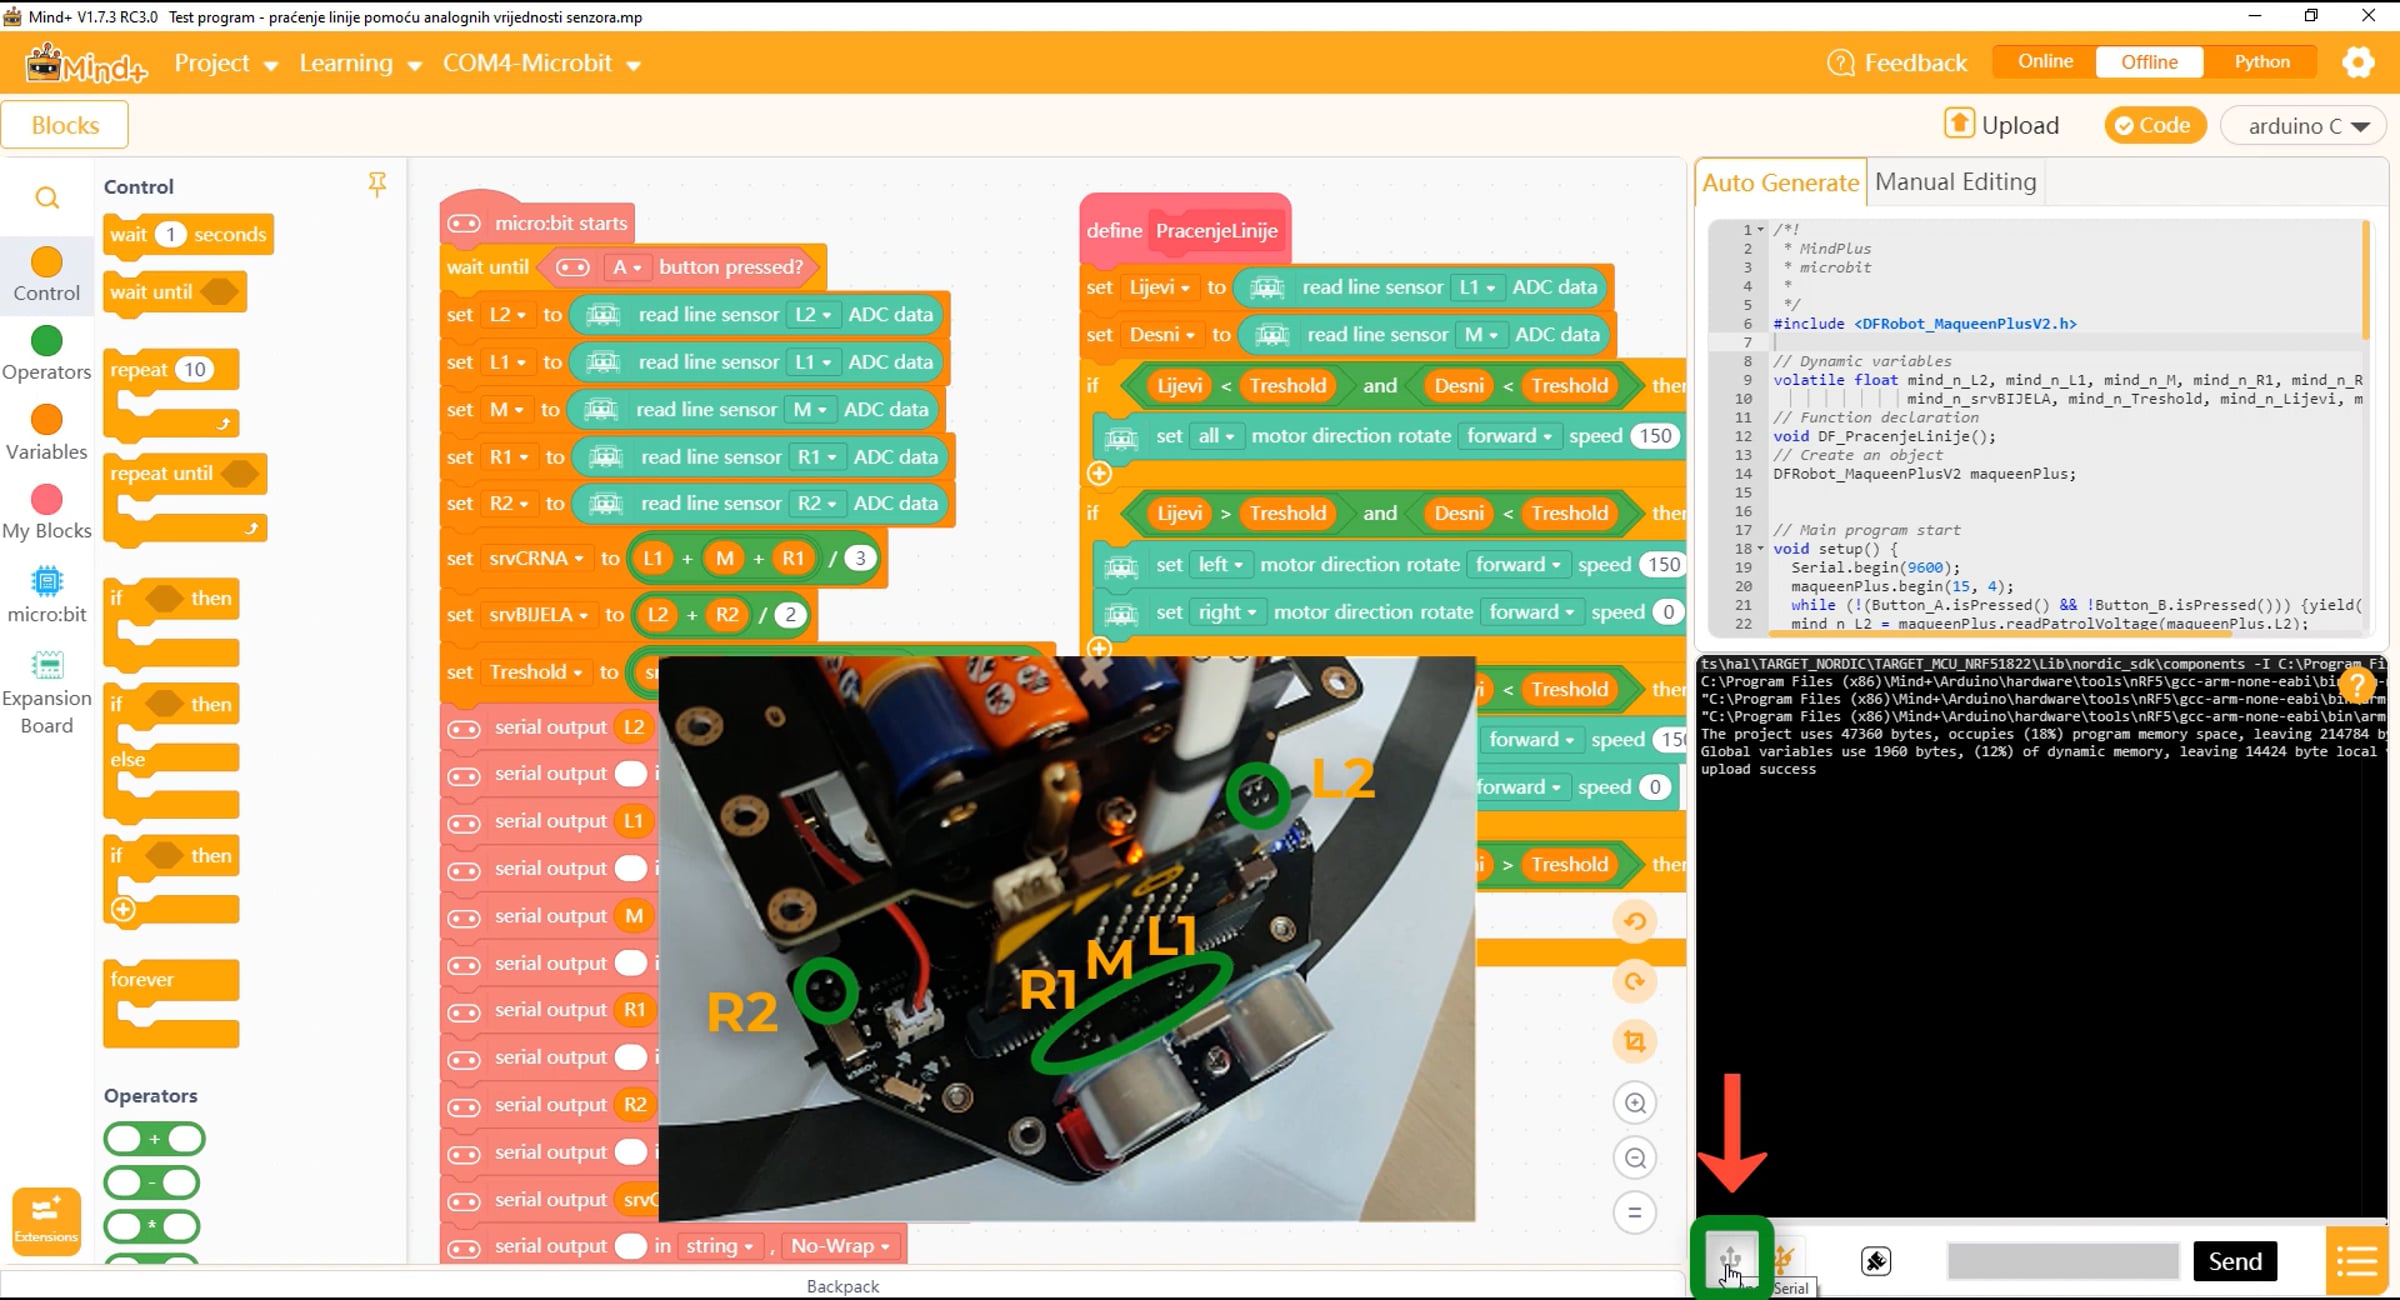Open the block search magnifier
Screen dimensions: 2400x1300
point(46,198)
